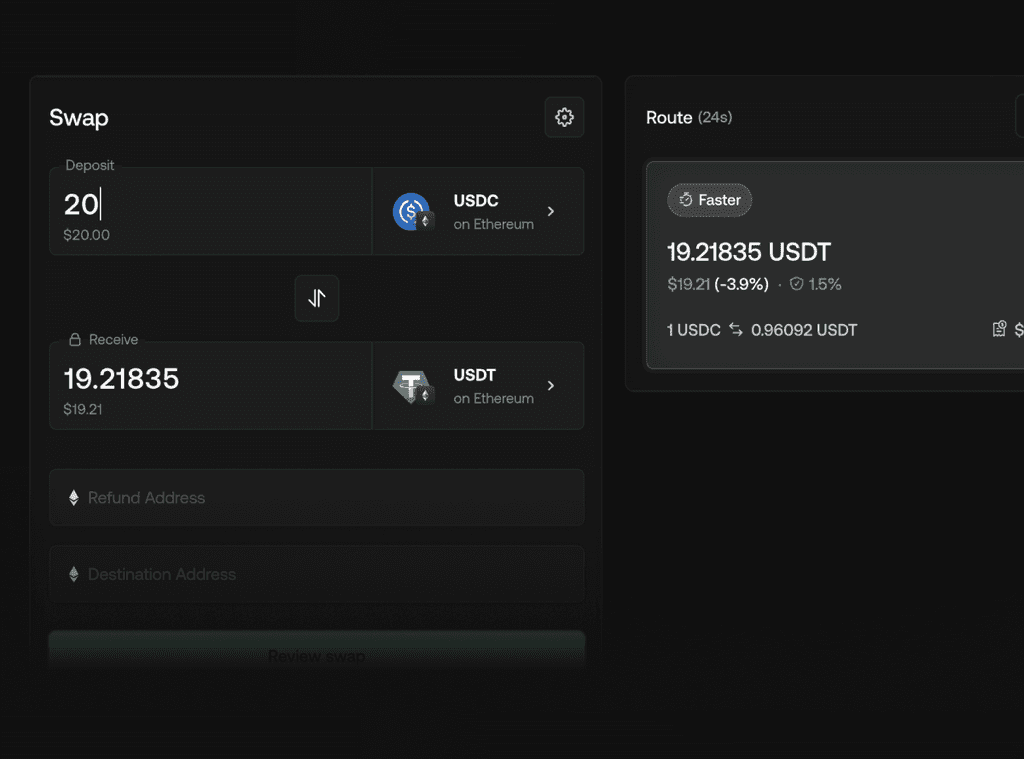Screen dimensions: 1024x759
Task: Click the USDC token logo
Action: click(412, 210)
